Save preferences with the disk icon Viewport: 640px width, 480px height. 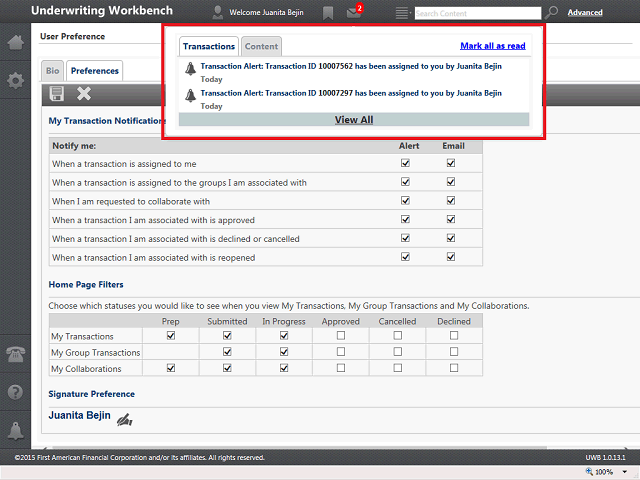(57, 93)
